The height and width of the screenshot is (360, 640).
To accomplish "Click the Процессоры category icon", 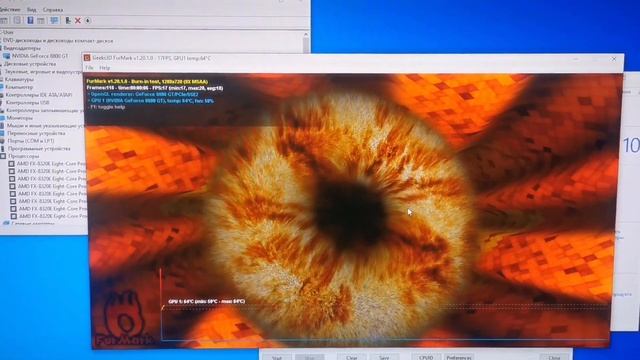I will tap(3, 156).
